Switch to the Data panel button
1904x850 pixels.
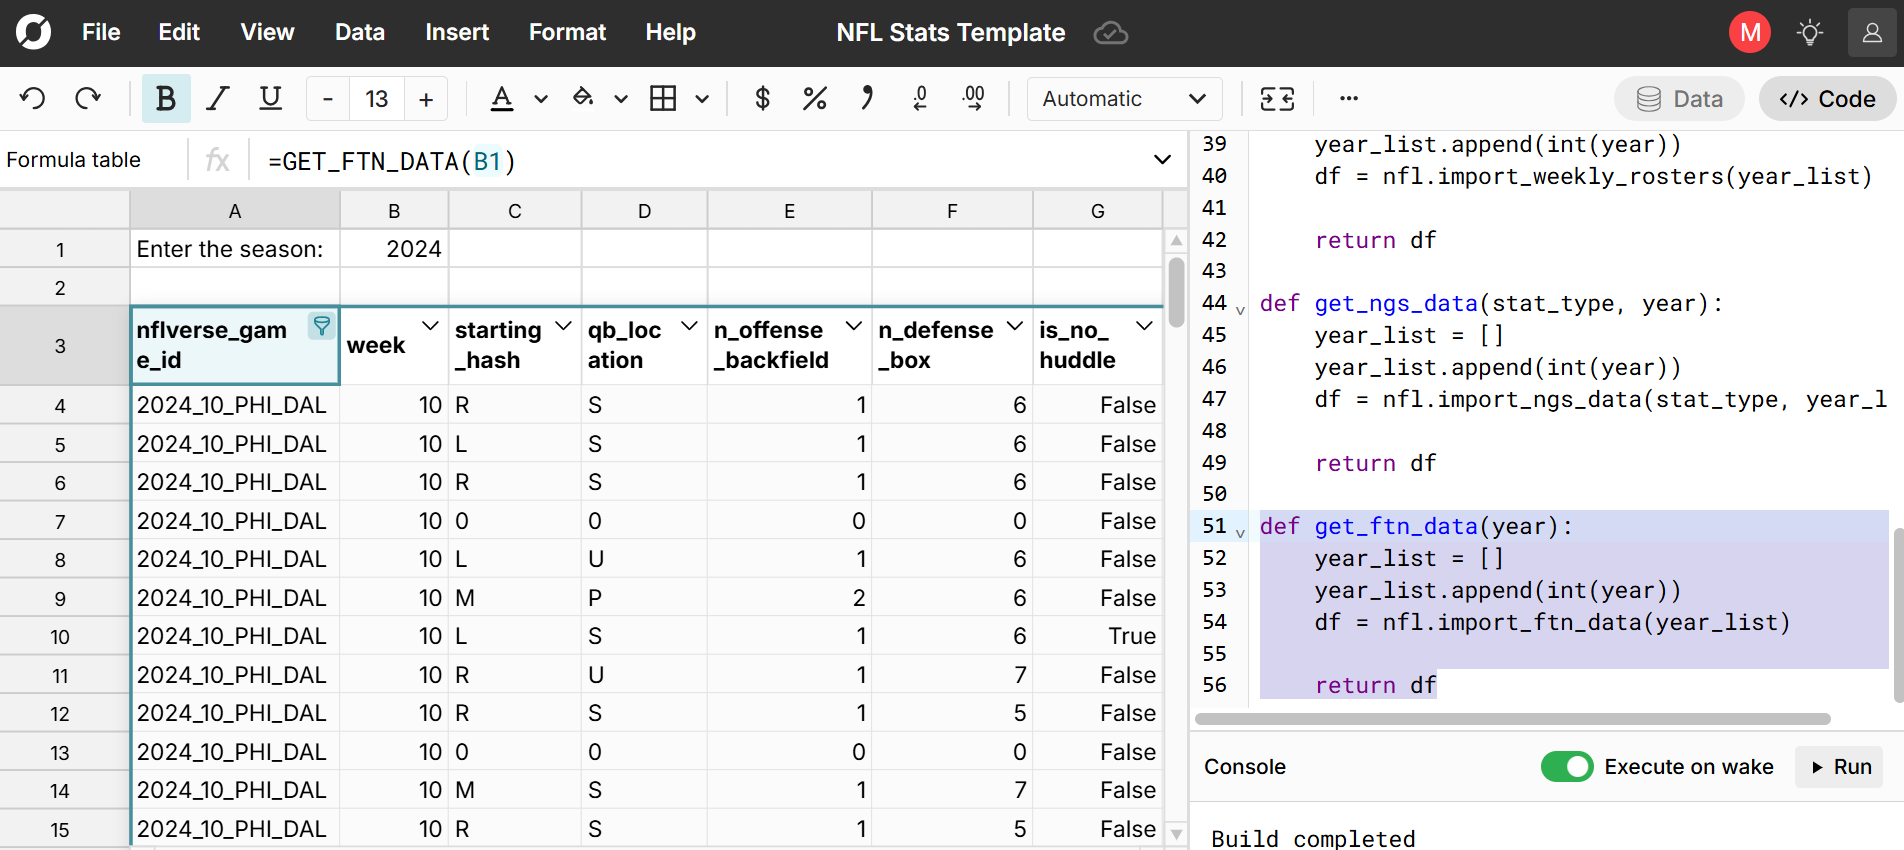[x=1679, y=99]
